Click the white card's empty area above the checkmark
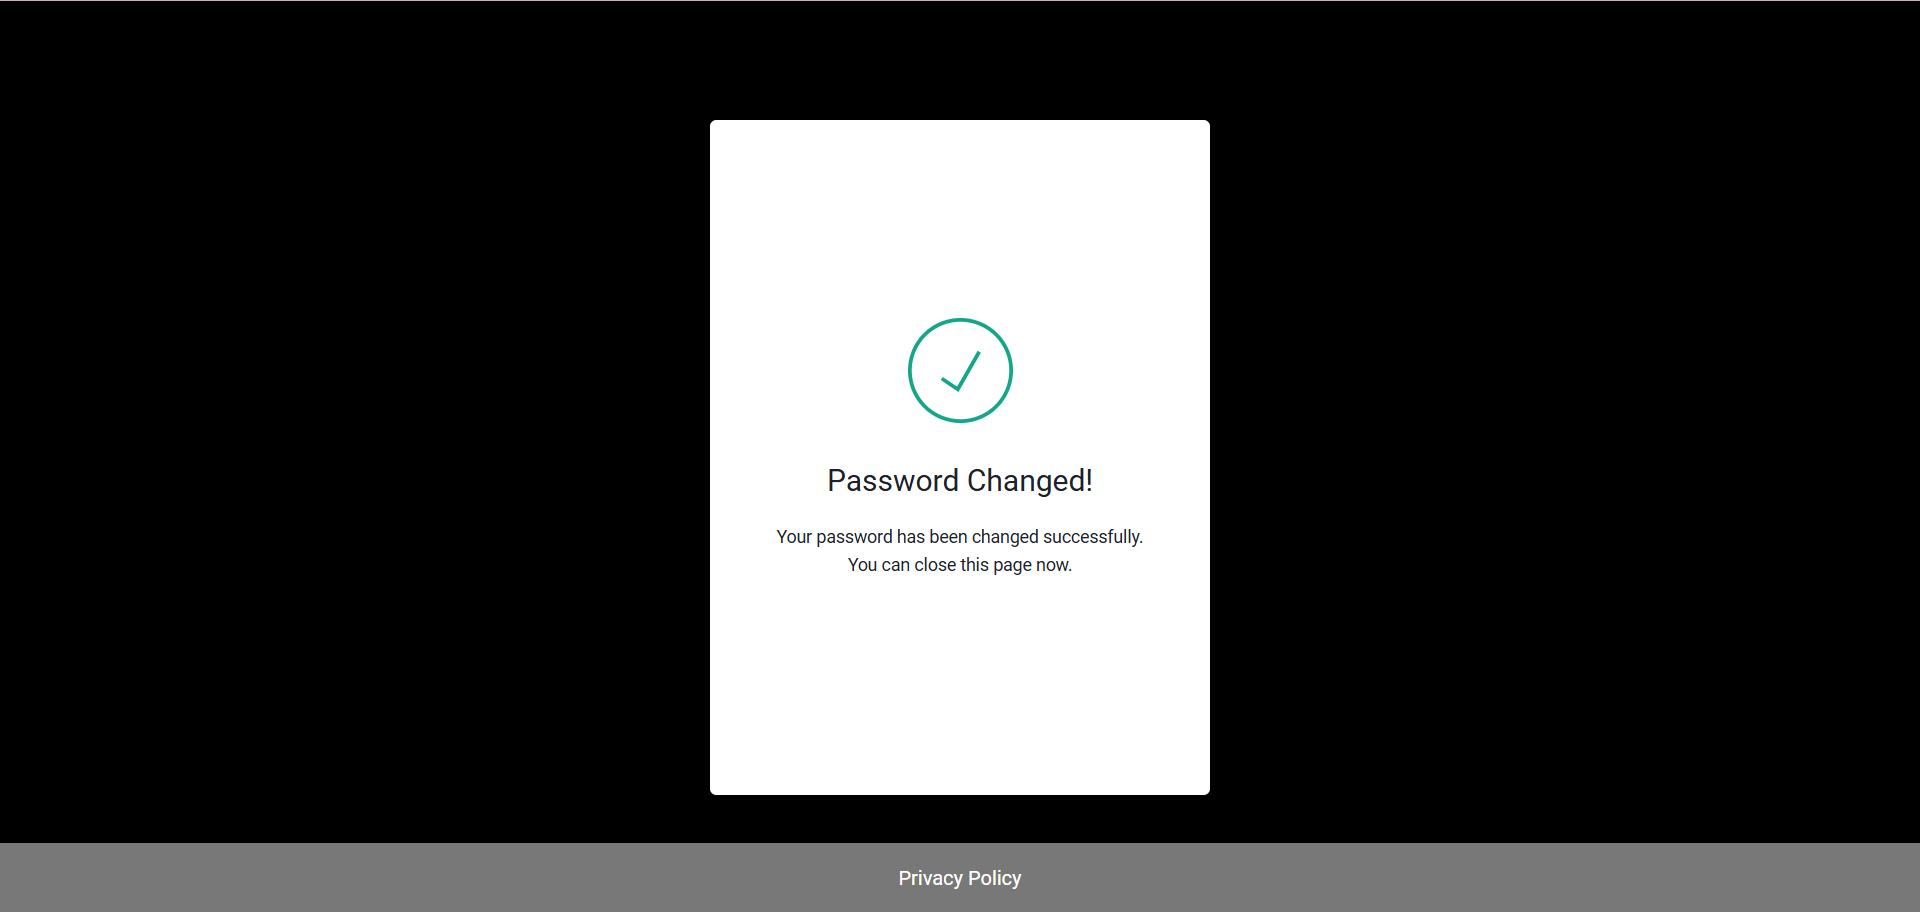 [960, 218]
